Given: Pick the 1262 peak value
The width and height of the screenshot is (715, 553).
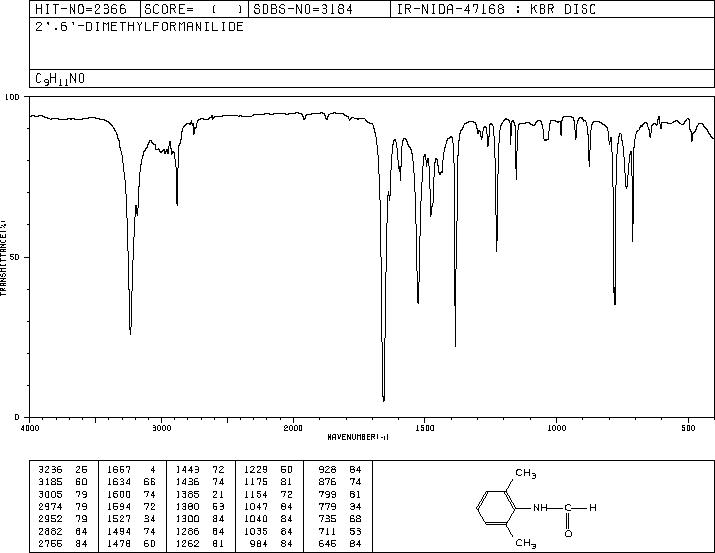Looking at the screenshot, I should tap(187, 544).
